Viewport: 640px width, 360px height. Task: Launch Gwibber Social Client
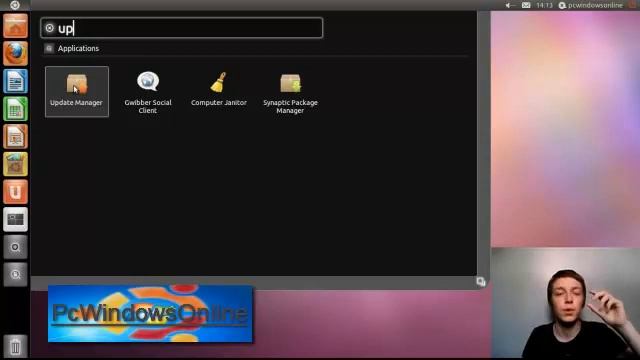(x=148, y=93)
